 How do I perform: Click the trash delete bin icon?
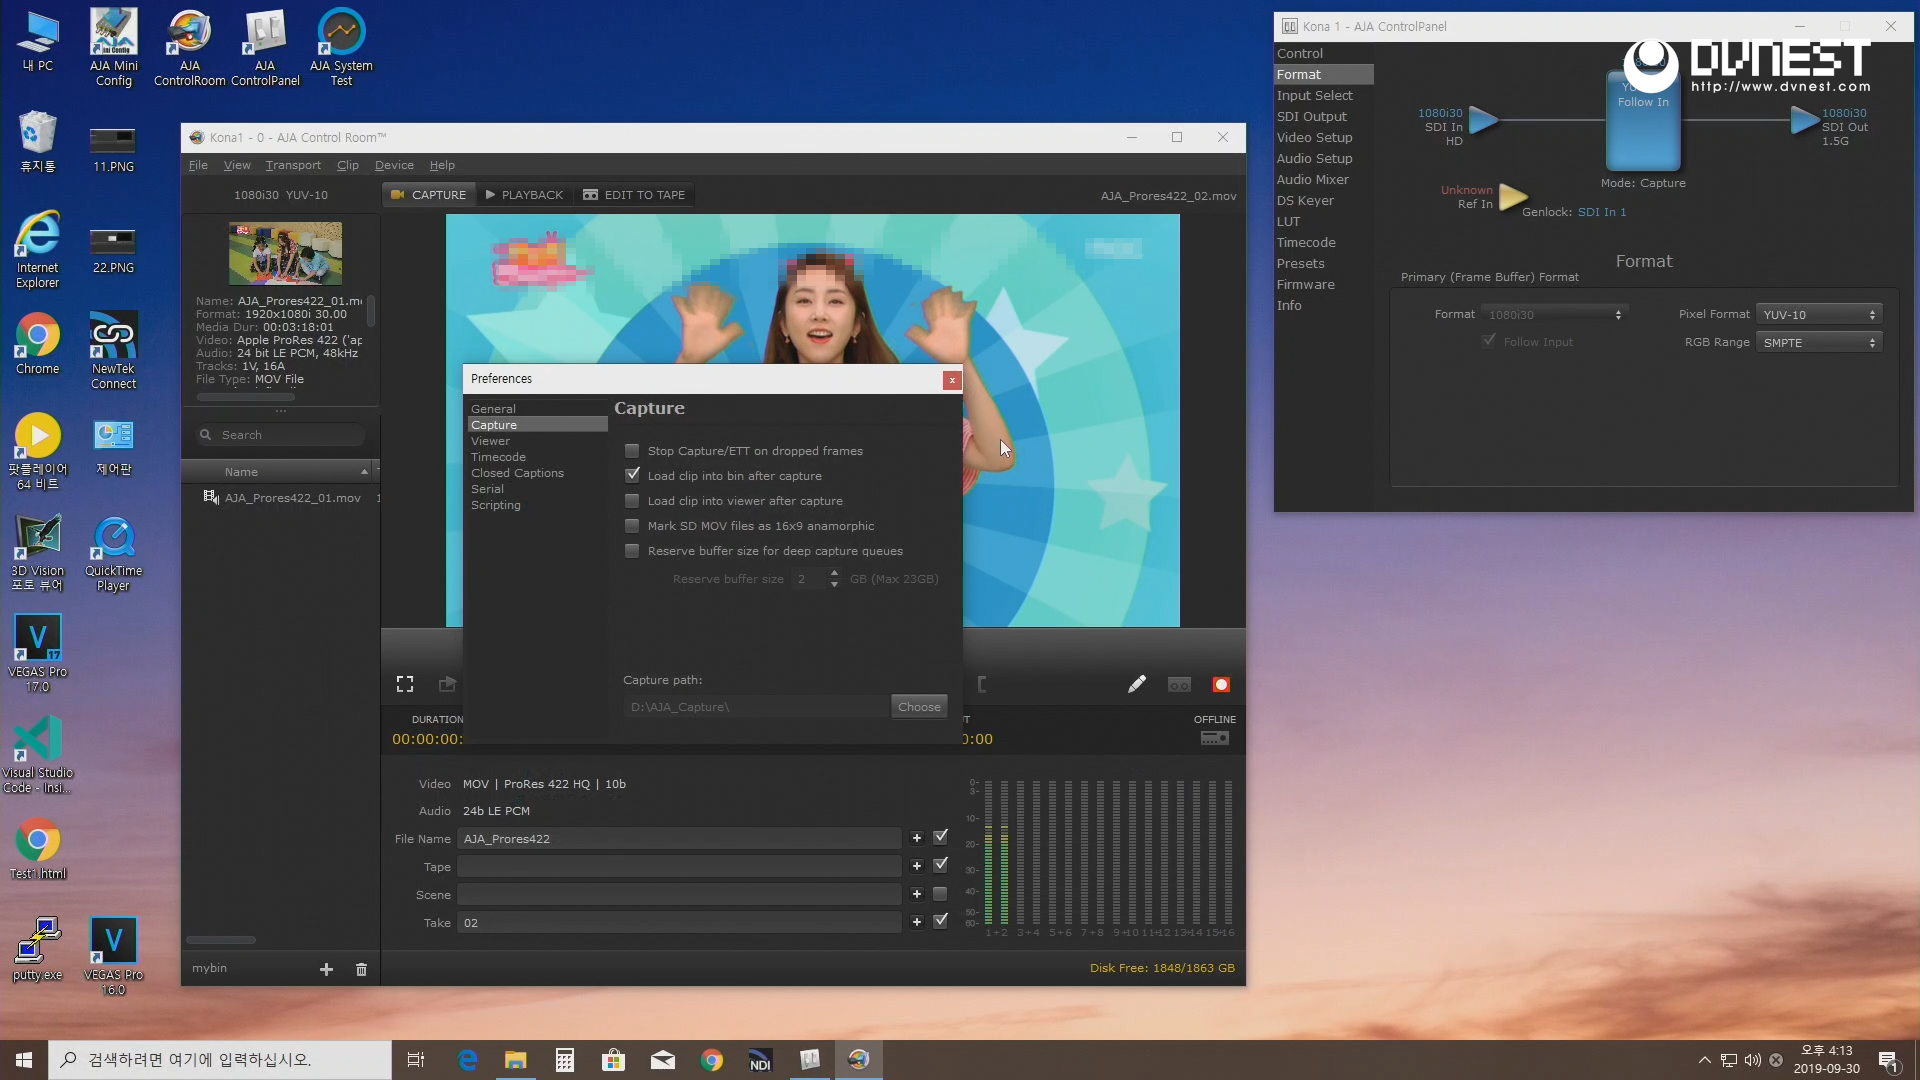[362, 969]
